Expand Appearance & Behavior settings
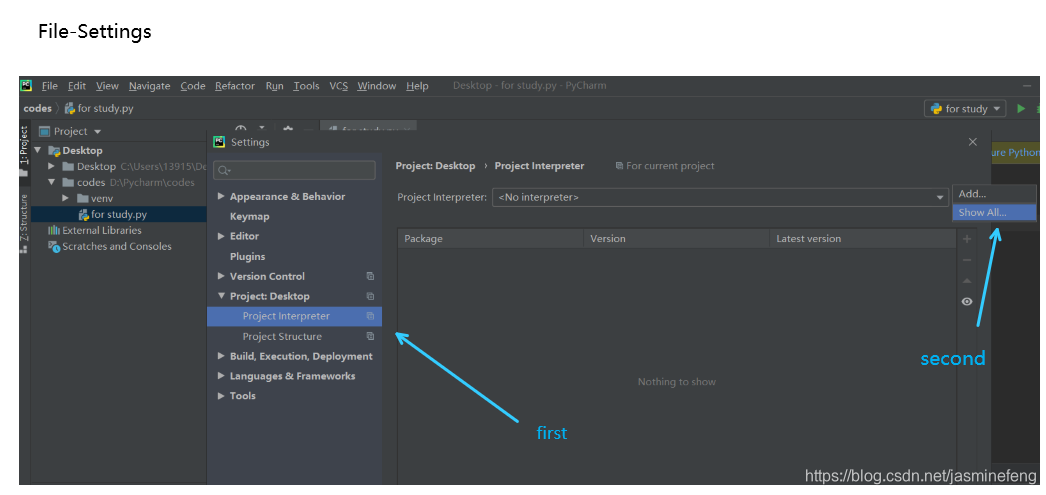The image size is (1046, 495). [221, 196]
